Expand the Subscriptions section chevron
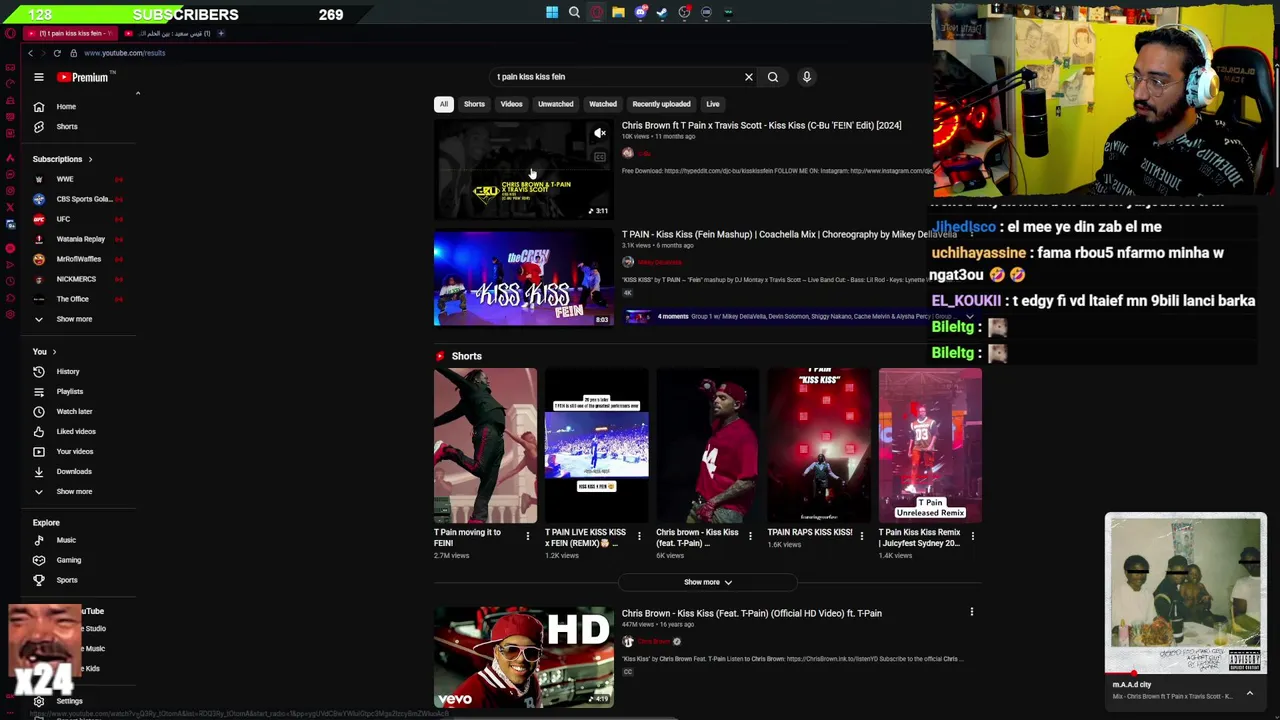 (x=90, y=159)
